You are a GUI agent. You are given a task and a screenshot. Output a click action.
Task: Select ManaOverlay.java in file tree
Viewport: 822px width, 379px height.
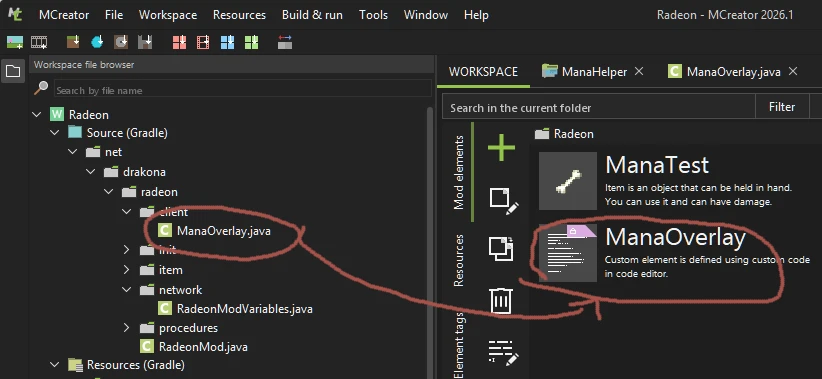click(x=214, y=231)
